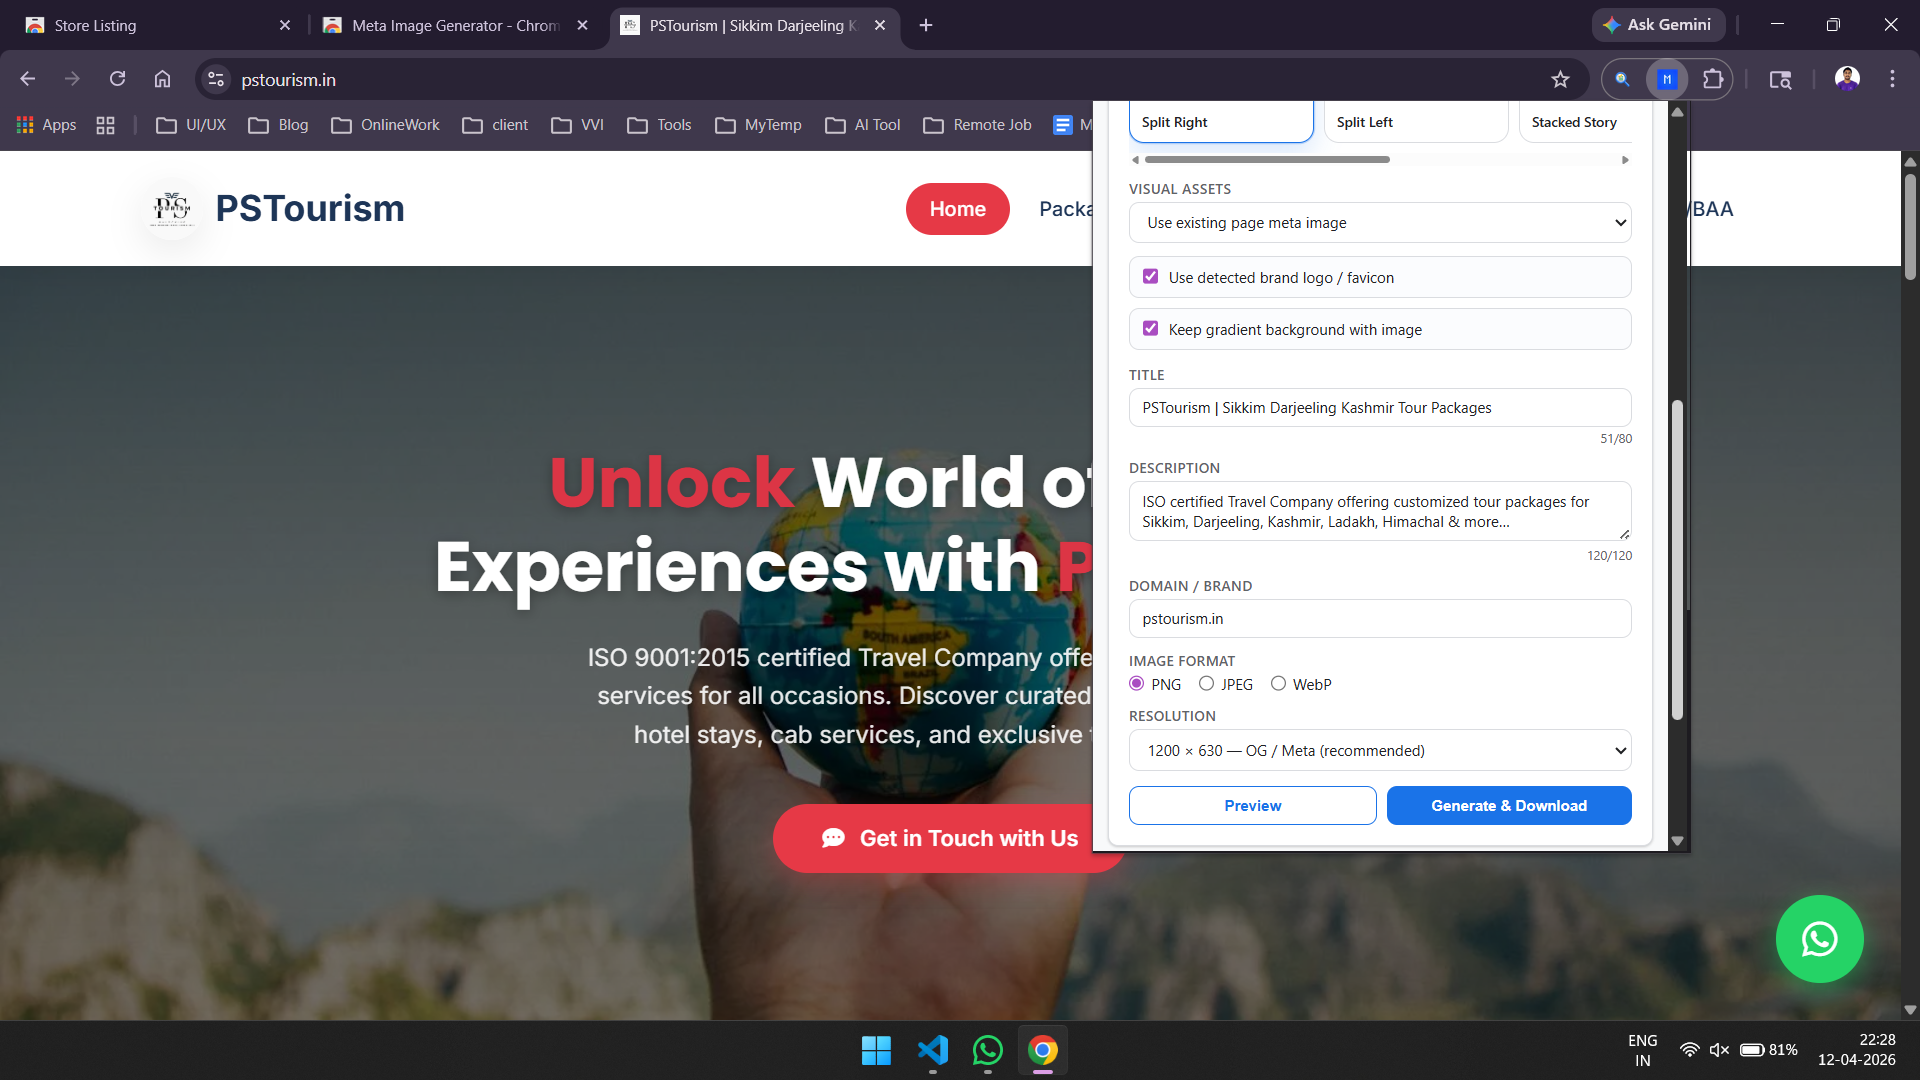Uncheck Use detected brand logo / favicon
The width and height of the screenshot is (1920, 1080).
1150,277
